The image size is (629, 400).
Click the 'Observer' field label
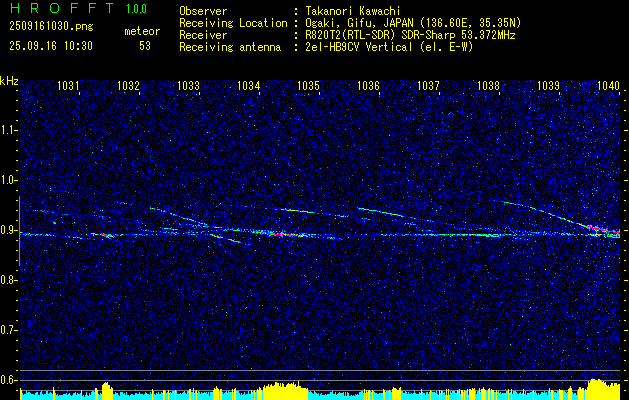pos(203,11)
